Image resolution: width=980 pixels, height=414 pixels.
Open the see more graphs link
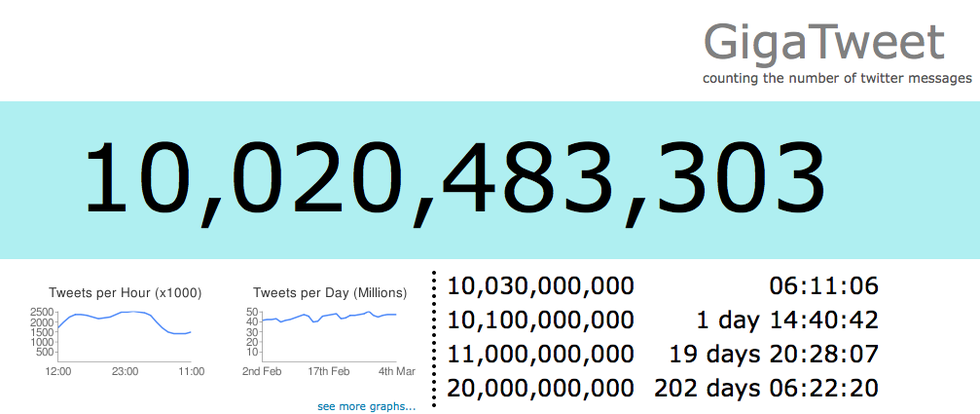pyautogui.click(x=366, y=406)
